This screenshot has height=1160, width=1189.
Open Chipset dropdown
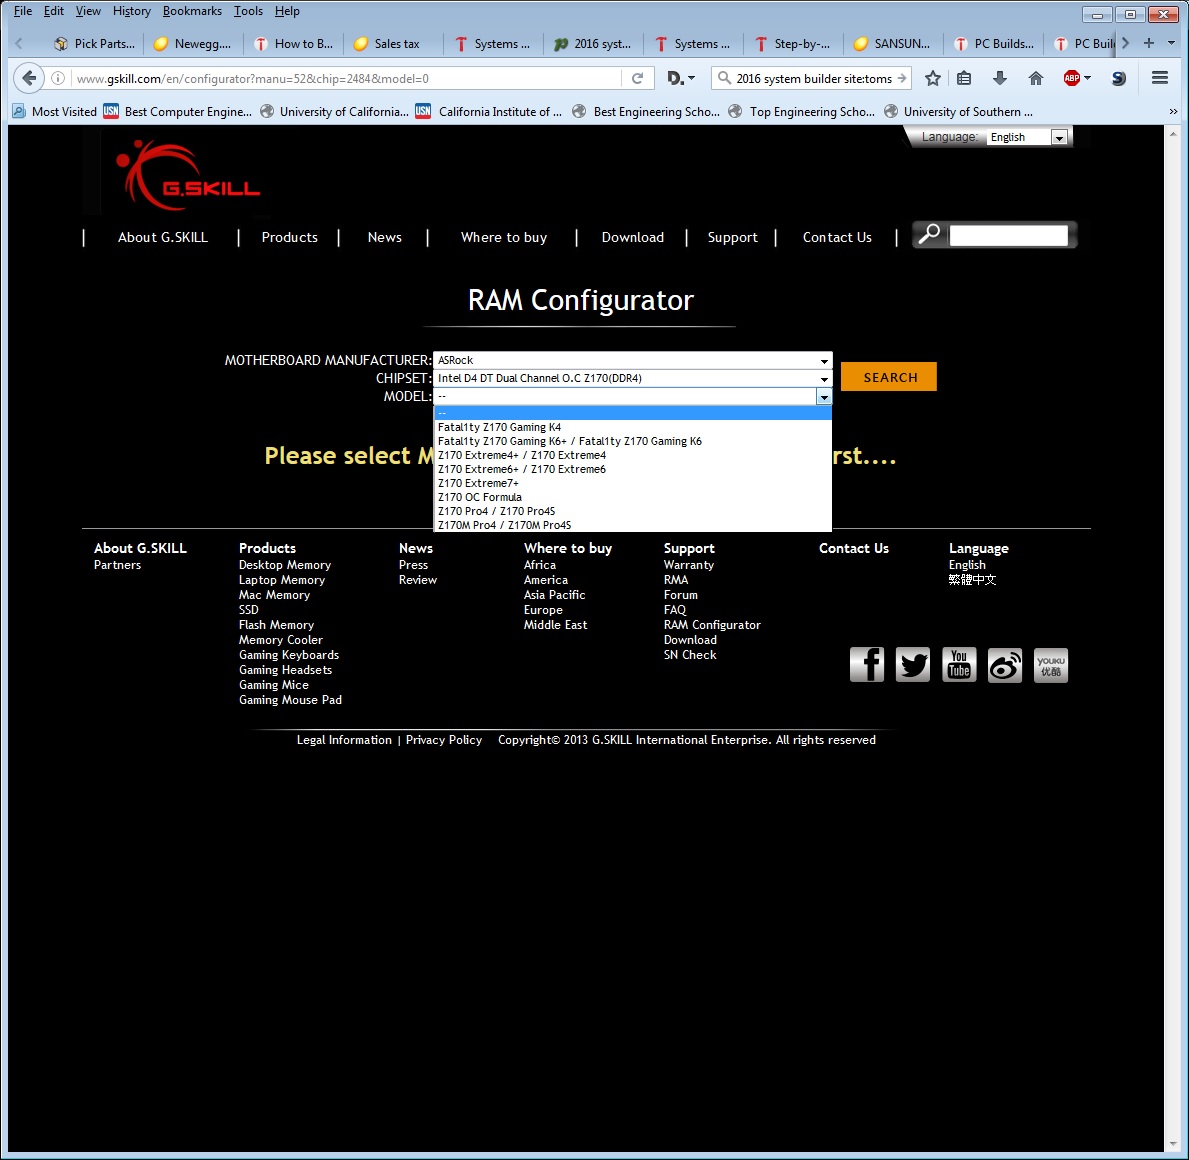632,378
